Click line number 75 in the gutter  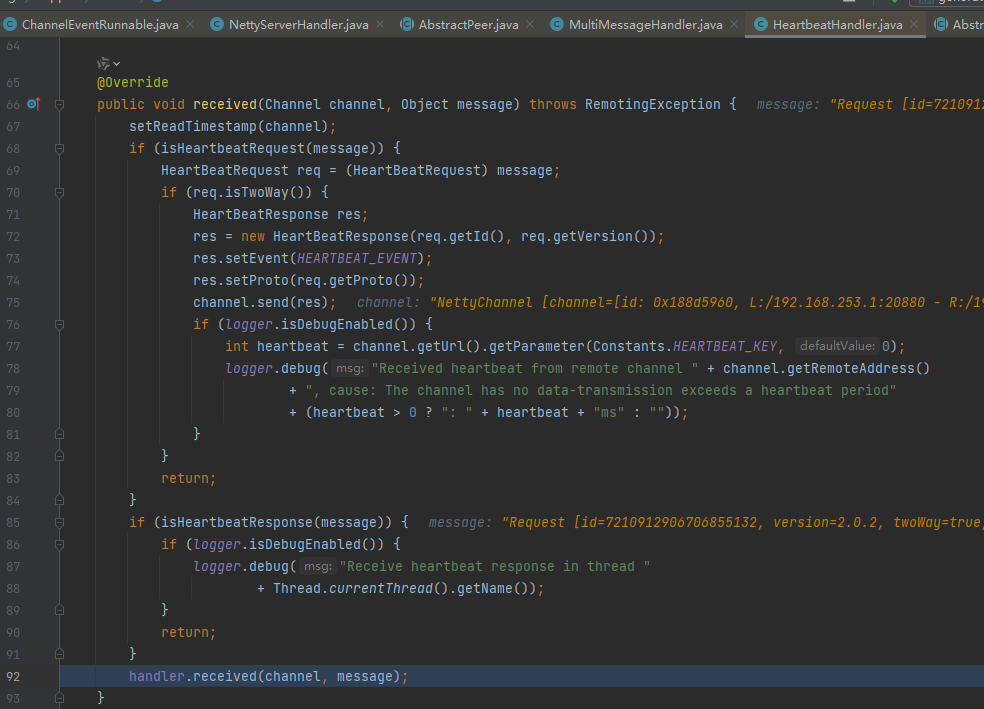[13, 302]
